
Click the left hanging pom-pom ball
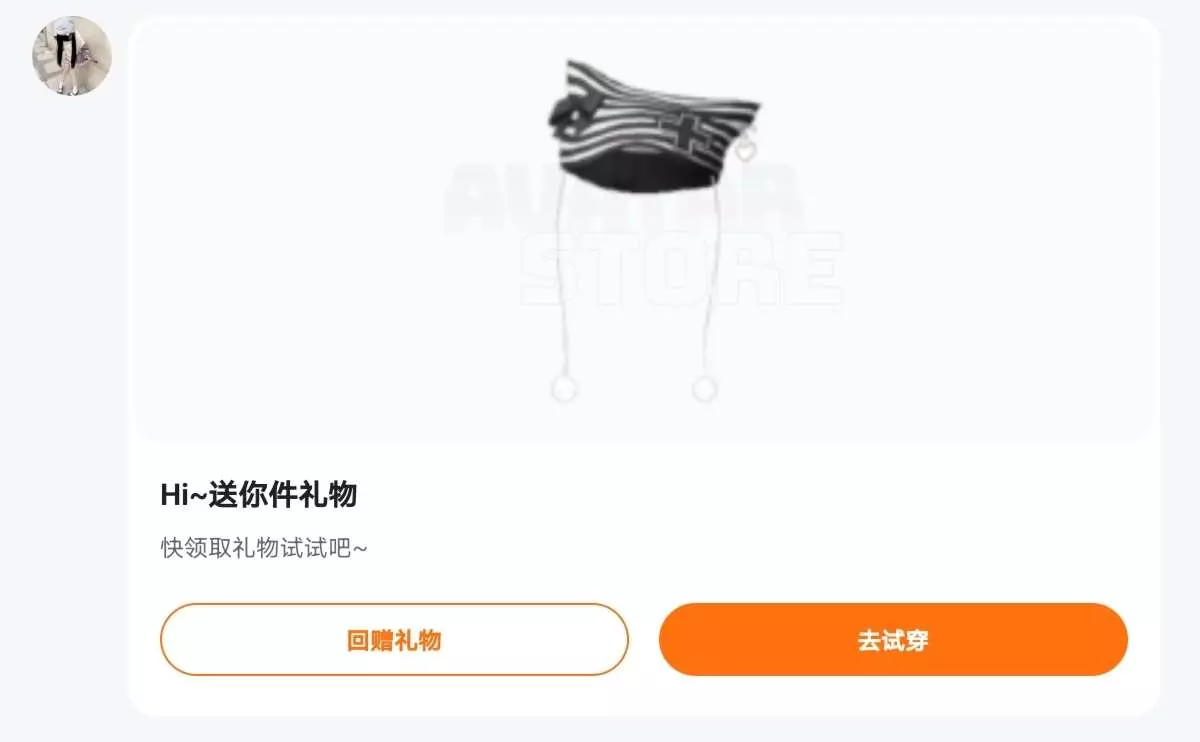point(564,388)
